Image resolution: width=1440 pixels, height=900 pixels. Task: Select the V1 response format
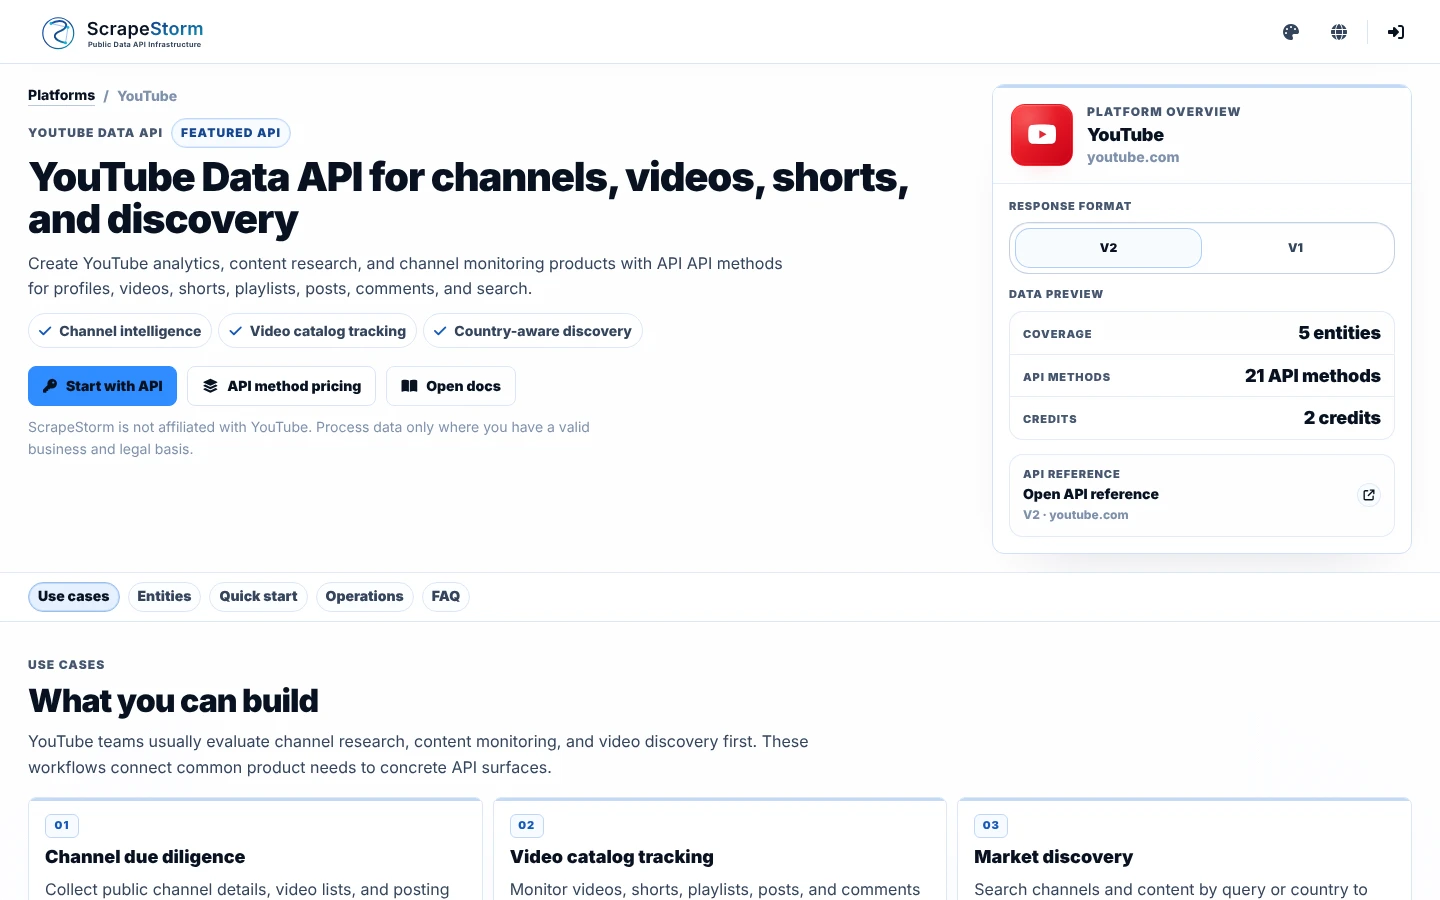point(1296,248)
